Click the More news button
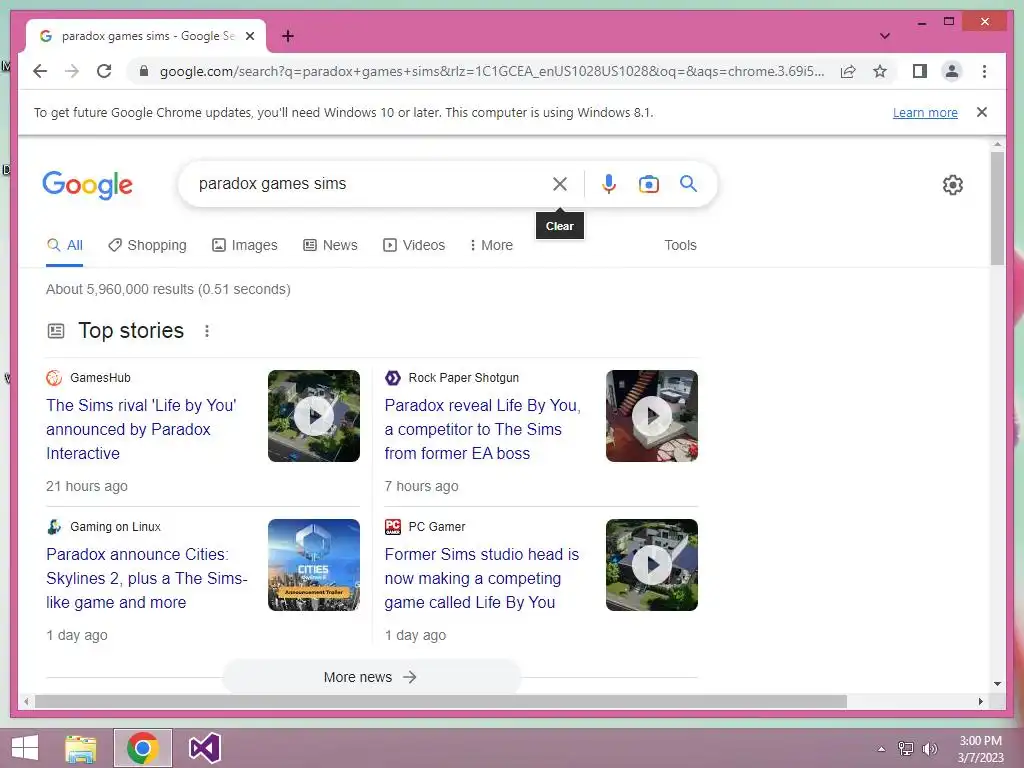The image size is (1024, 768). click(x=371, y=677)
